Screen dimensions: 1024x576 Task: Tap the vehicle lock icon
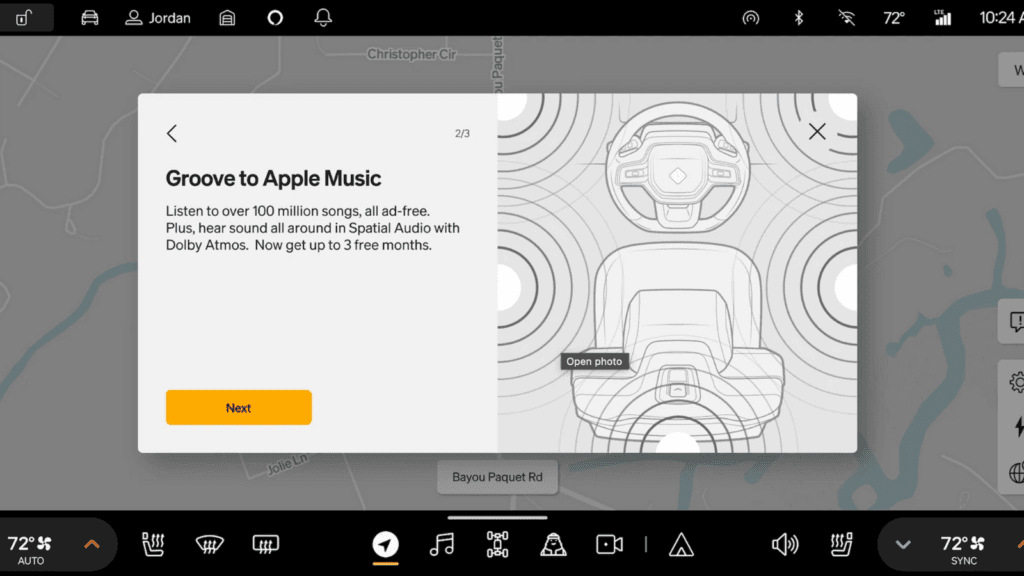pyautogui.click(x=26, y=18)
